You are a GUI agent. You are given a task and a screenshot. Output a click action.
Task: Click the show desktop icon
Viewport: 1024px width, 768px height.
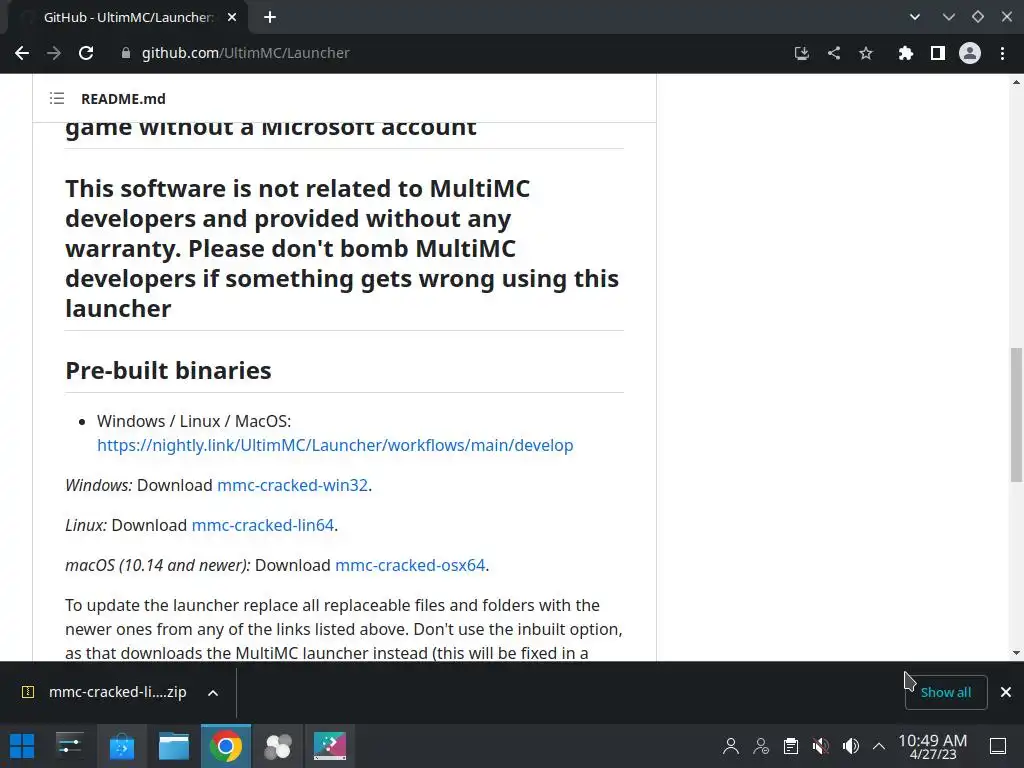coord(998,746)
